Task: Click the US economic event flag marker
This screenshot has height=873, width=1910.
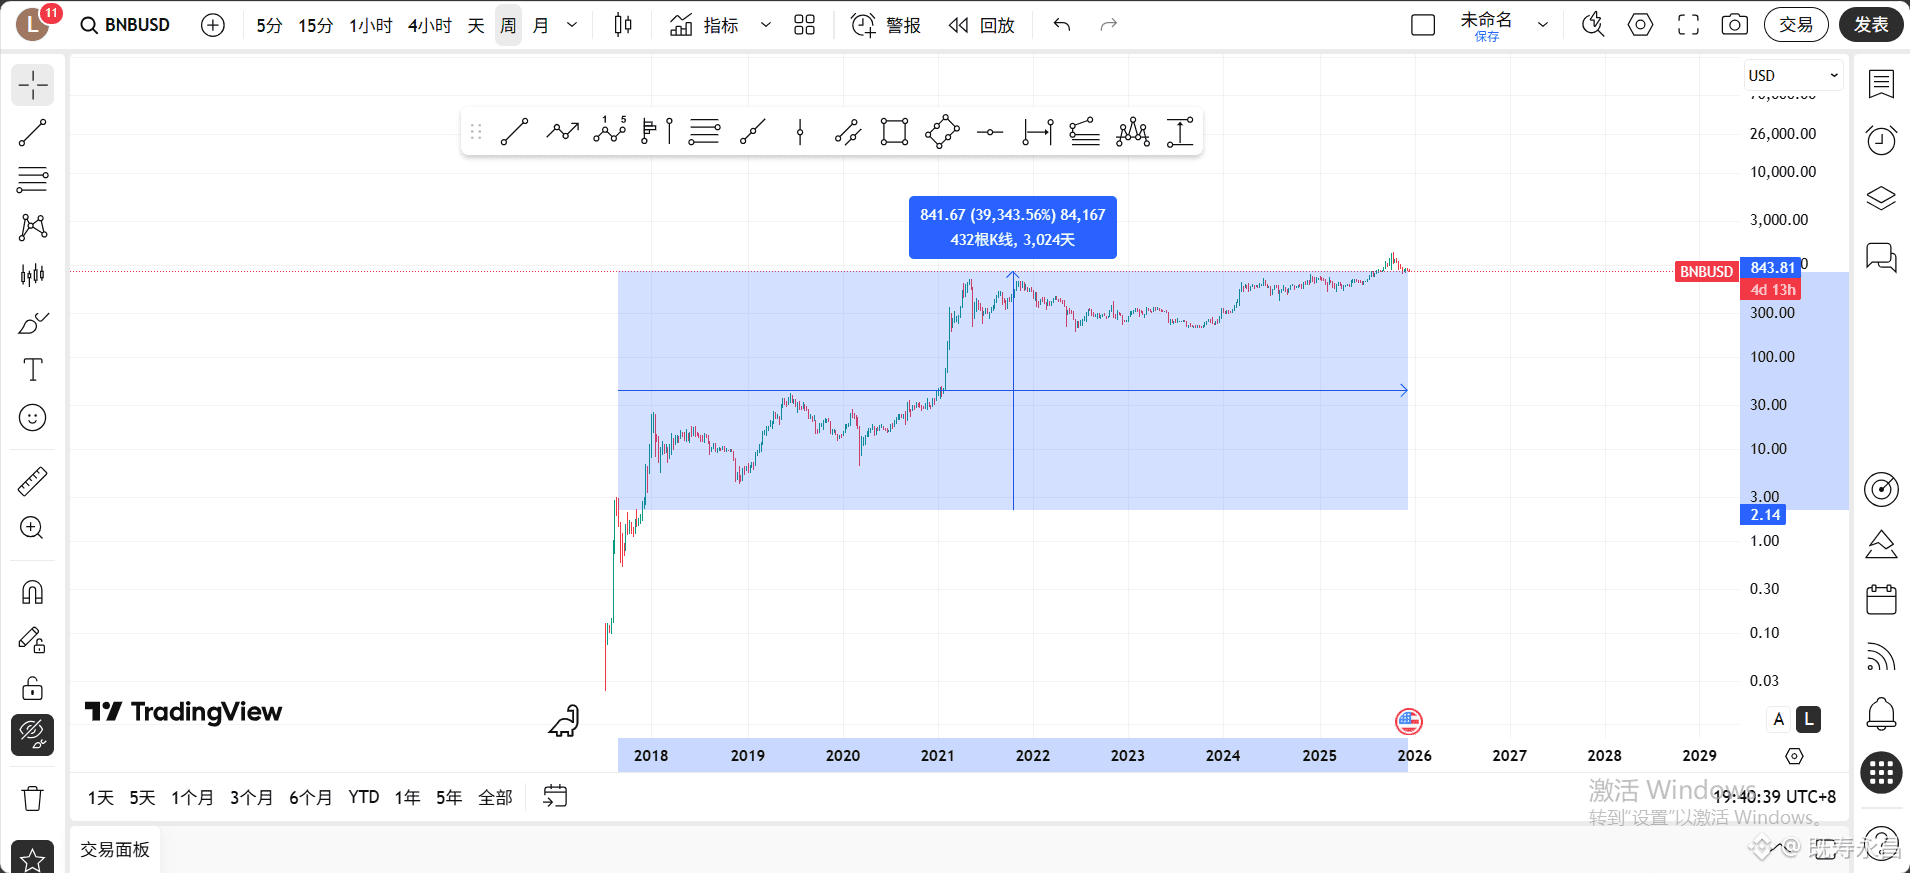Action: (1409, 721)
